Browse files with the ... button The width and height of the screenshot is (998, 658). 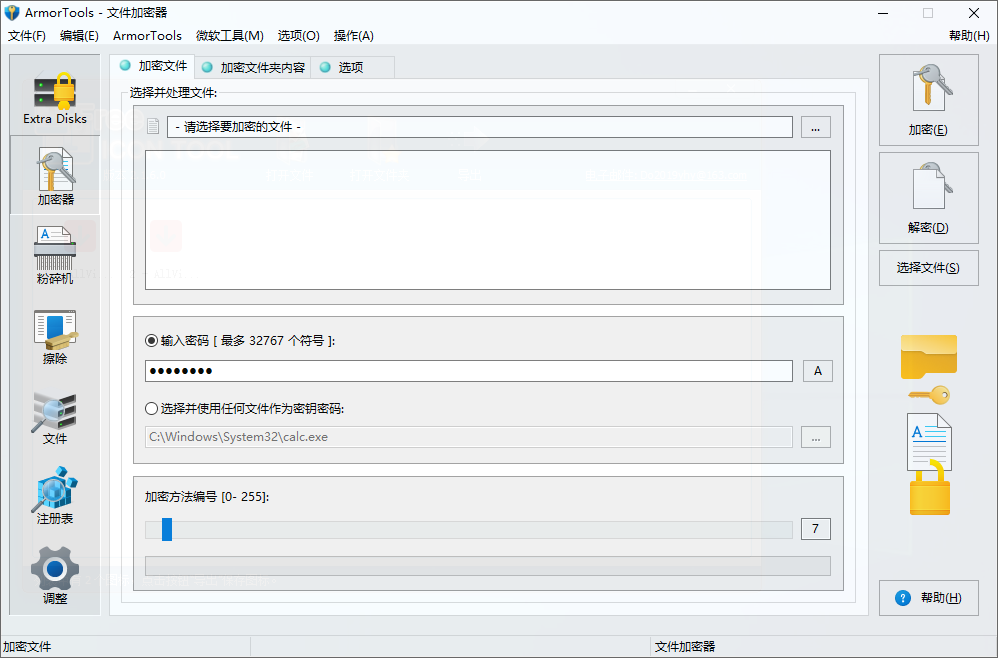[815, 127]
